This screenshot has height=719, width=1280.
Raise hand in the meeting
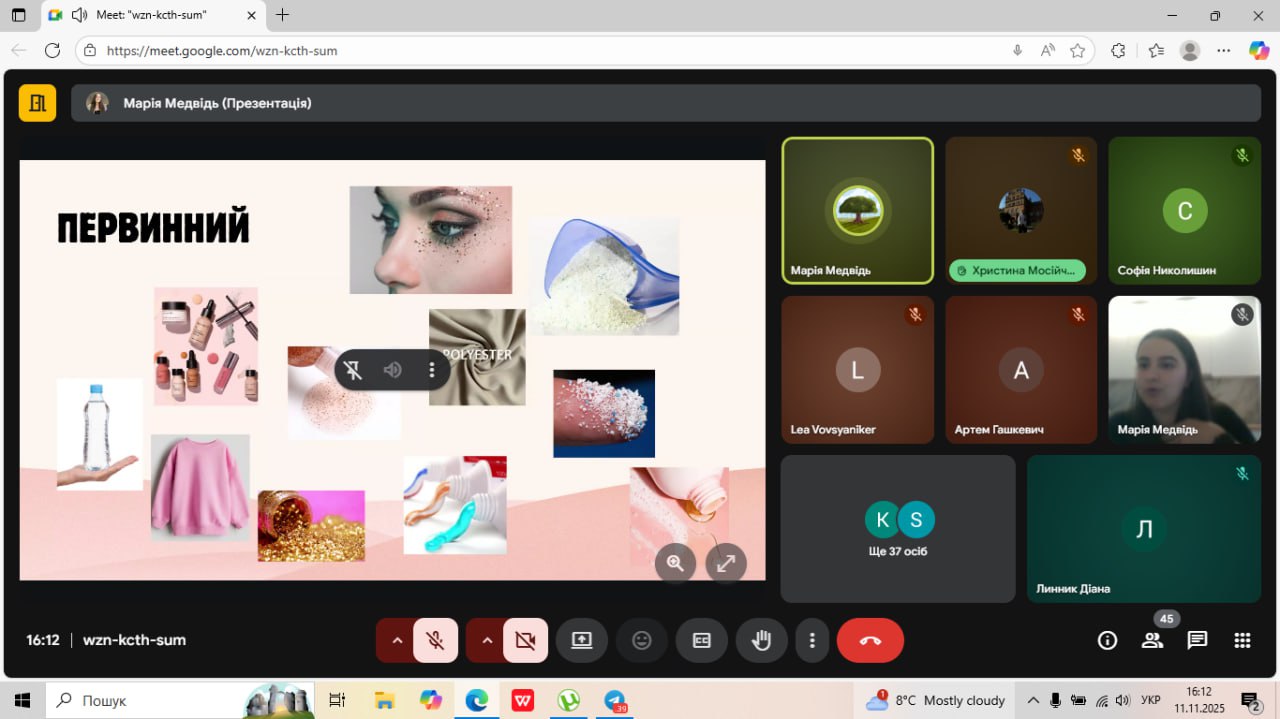point(762,641)
